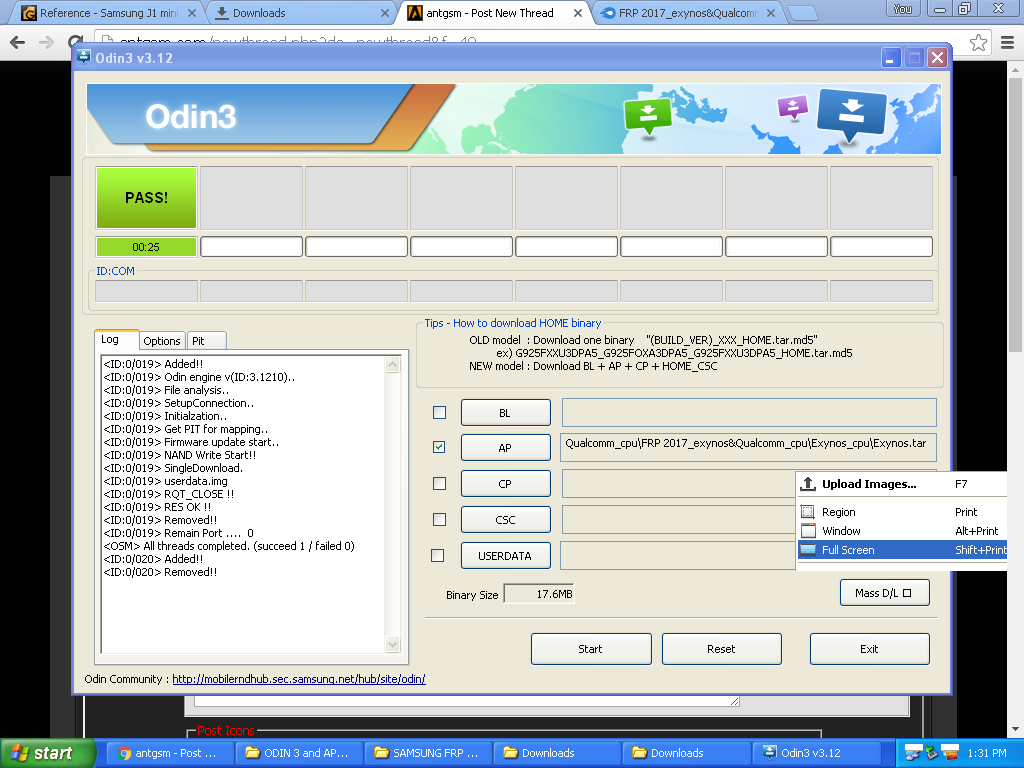Click the Odin3 title bar icon
Image resolution: width=1024 pixels, height=768 pixels.
pyautogui.click(x=84, y=57)
